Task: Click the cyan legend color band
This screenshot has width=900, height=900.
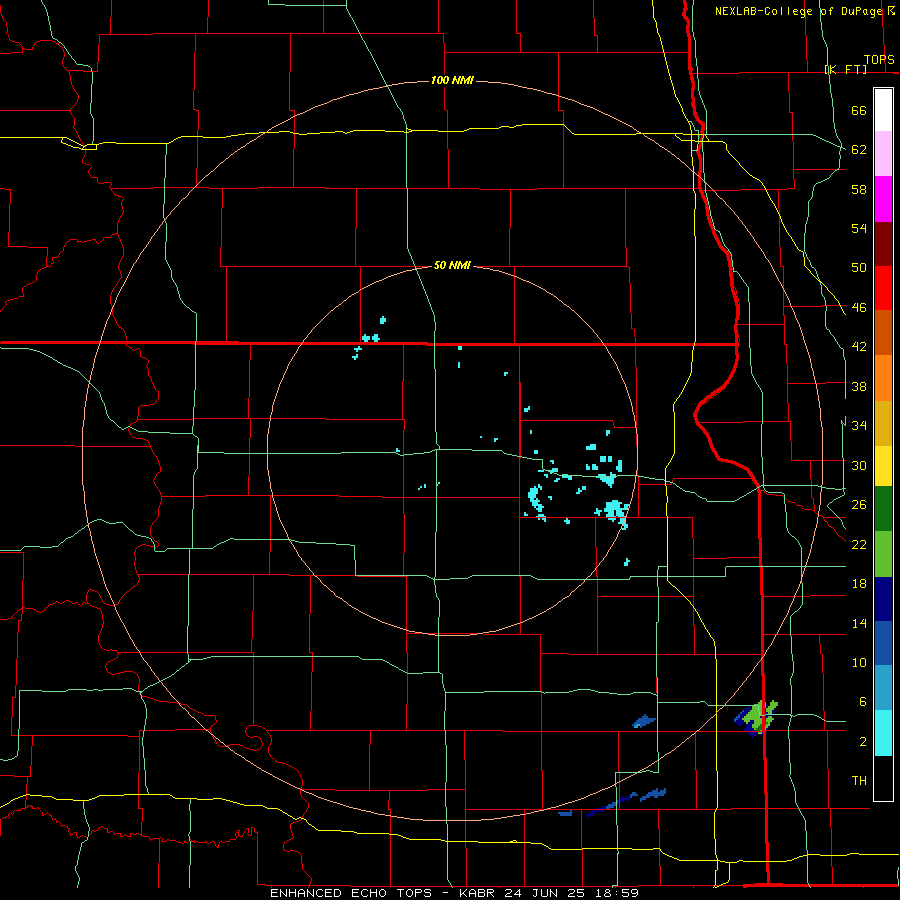Action: [x=883, y=733]
